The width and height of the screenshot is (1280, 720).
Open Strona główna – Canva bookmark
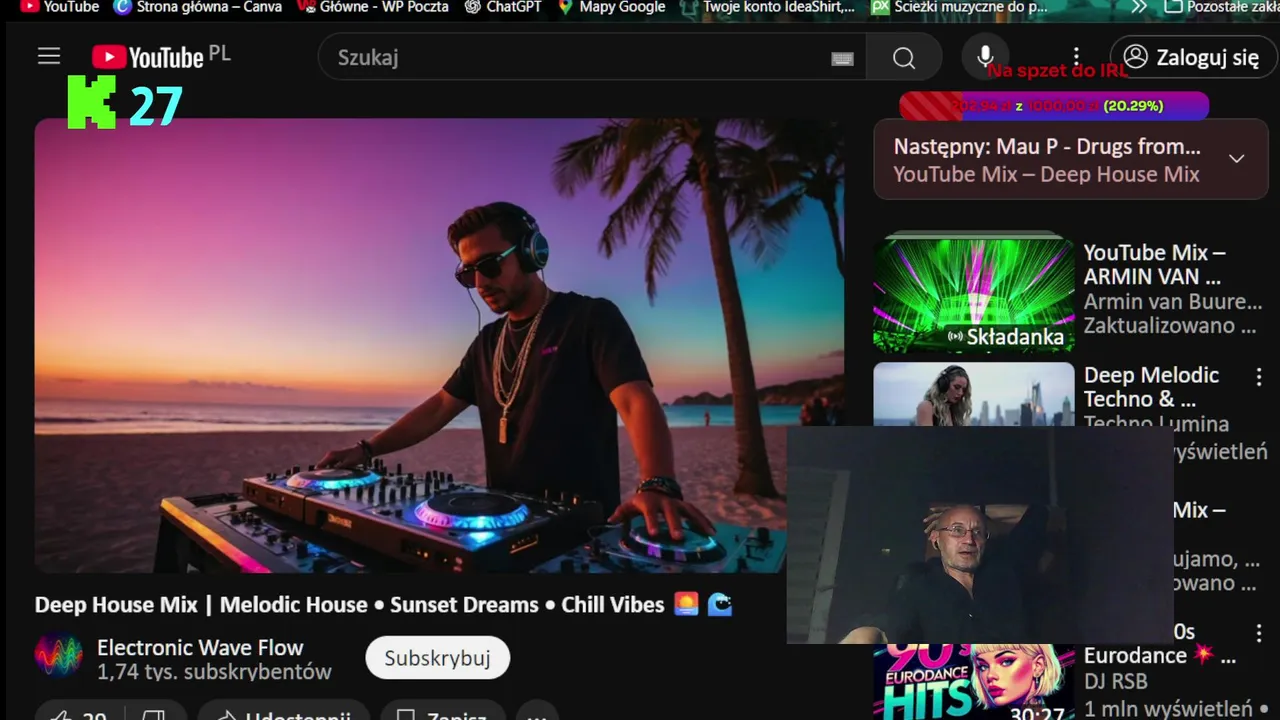[x=198, y=7]
